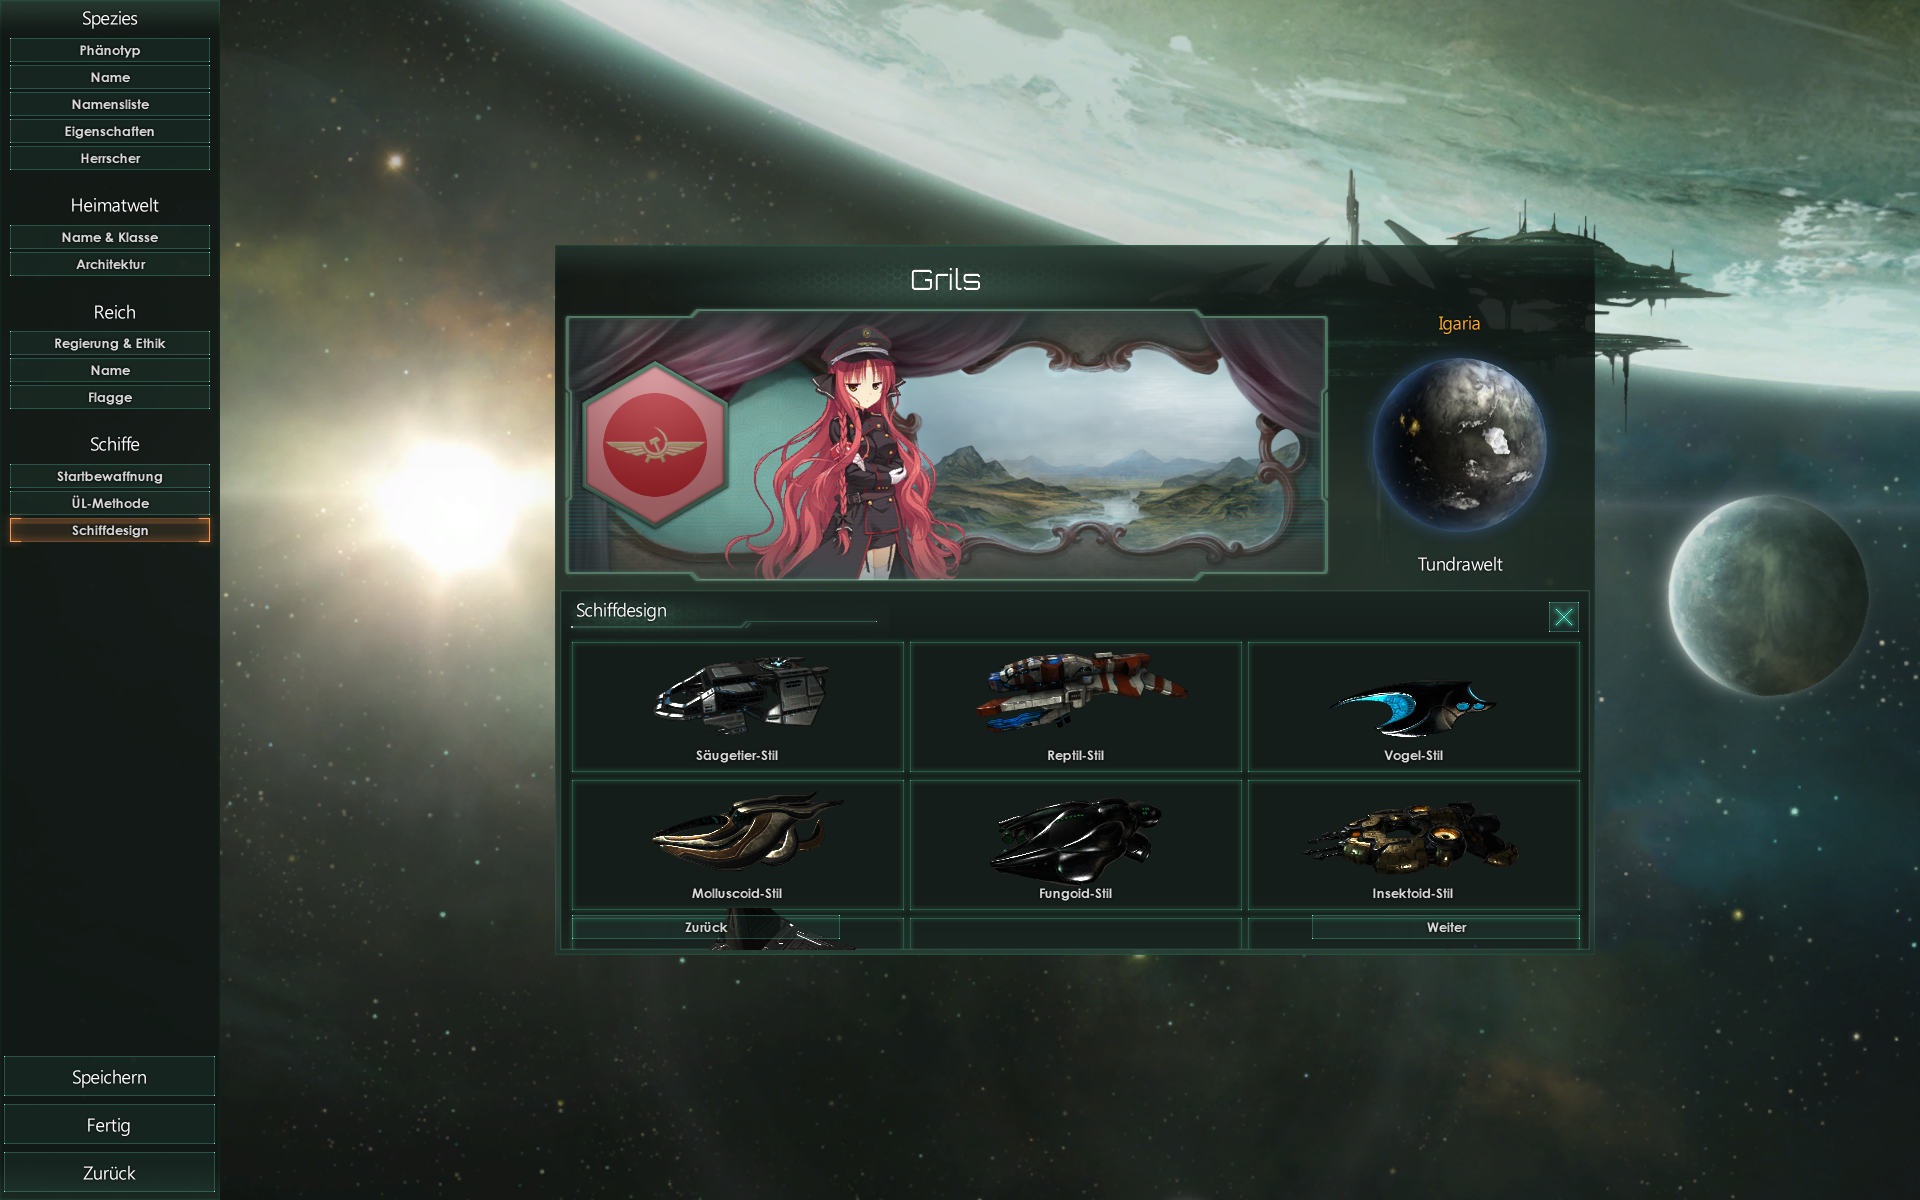1920x1200 pixels.
Task: Pick the Vogel-Stil ship design
Action: click(x=1413, y=707)
